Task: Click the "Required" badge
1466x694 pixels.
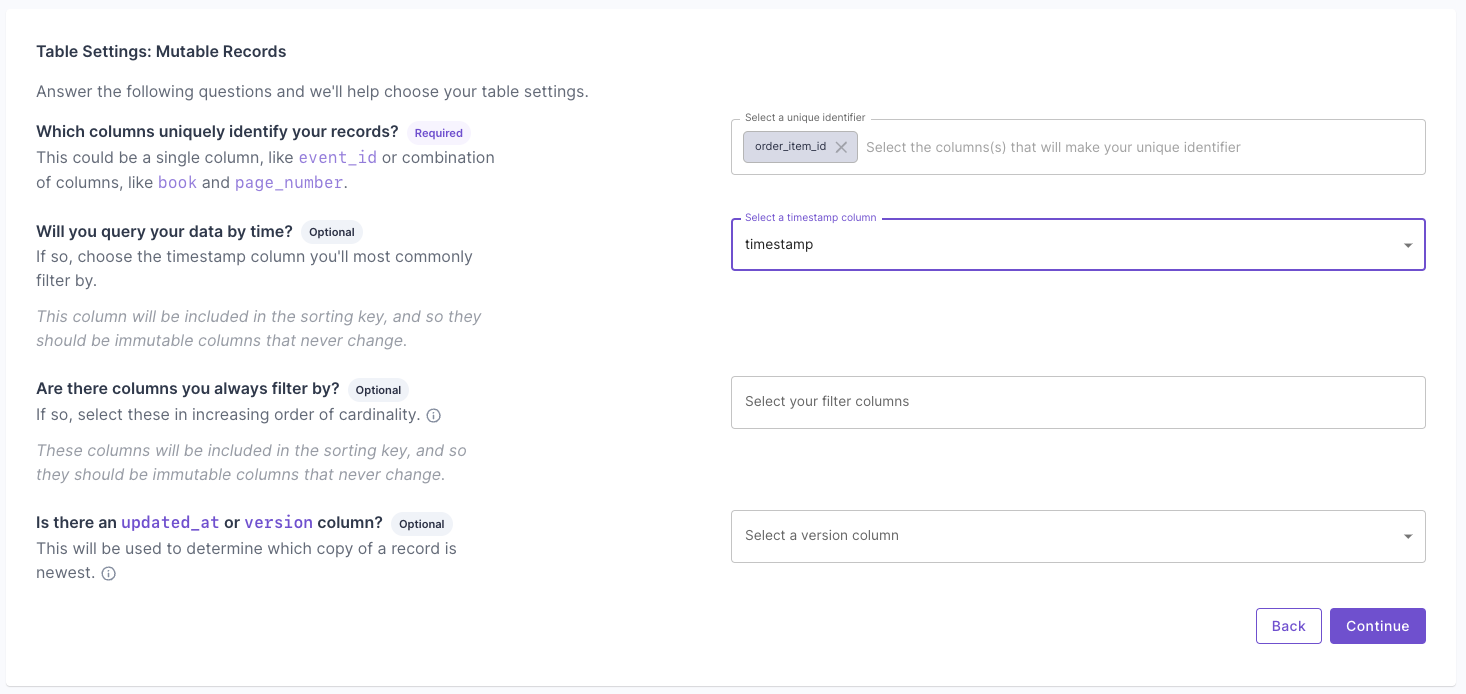Action: (438, 132)
